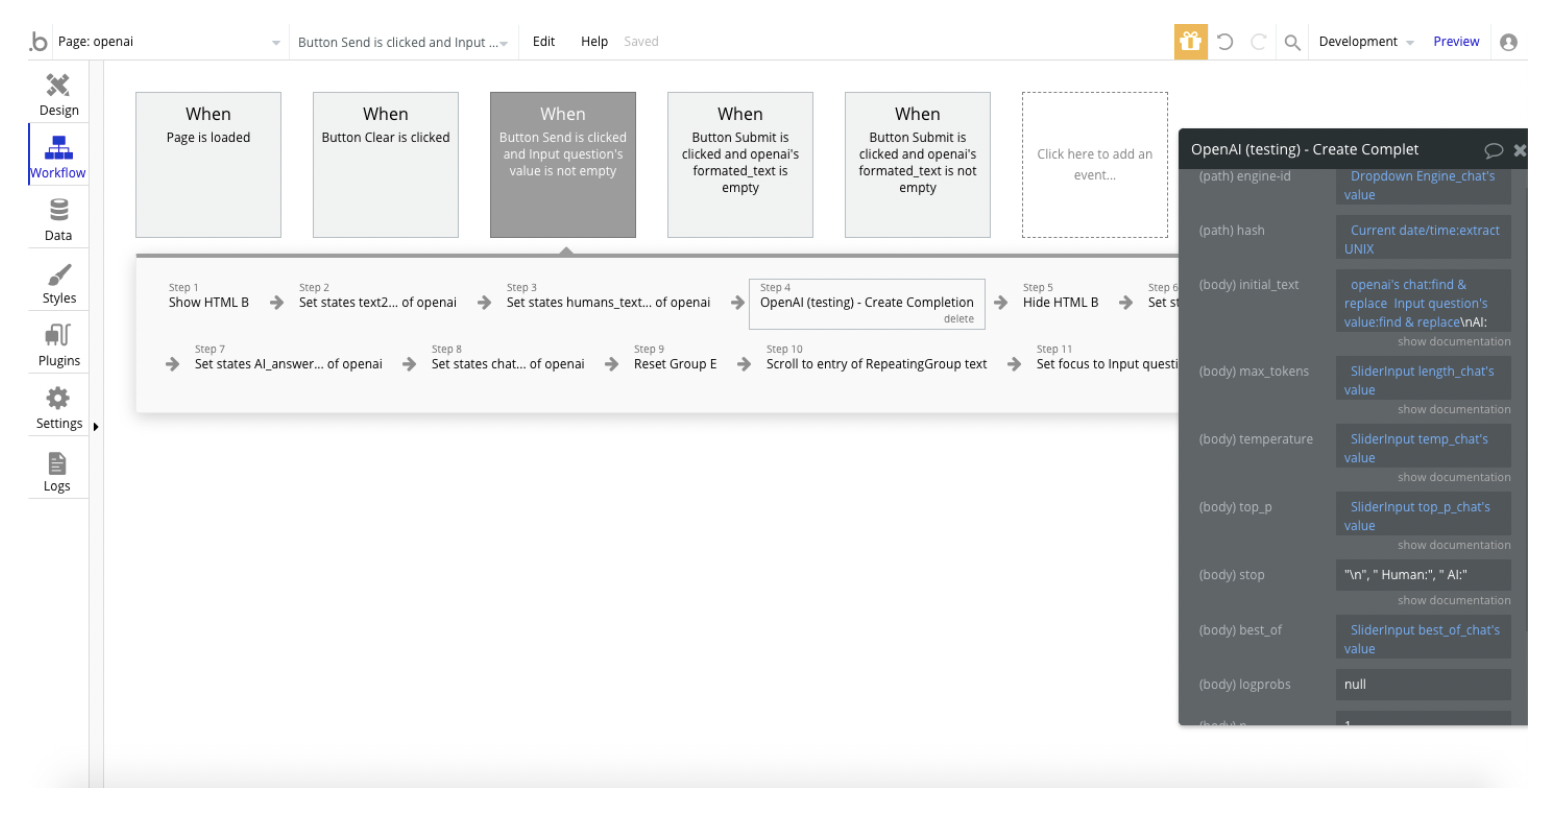Screen dimensions: 1550x816
Task: Edit the top_p SliderInput top_p_chat's value
Action: pyautogui.click(x=1423, y=516)
